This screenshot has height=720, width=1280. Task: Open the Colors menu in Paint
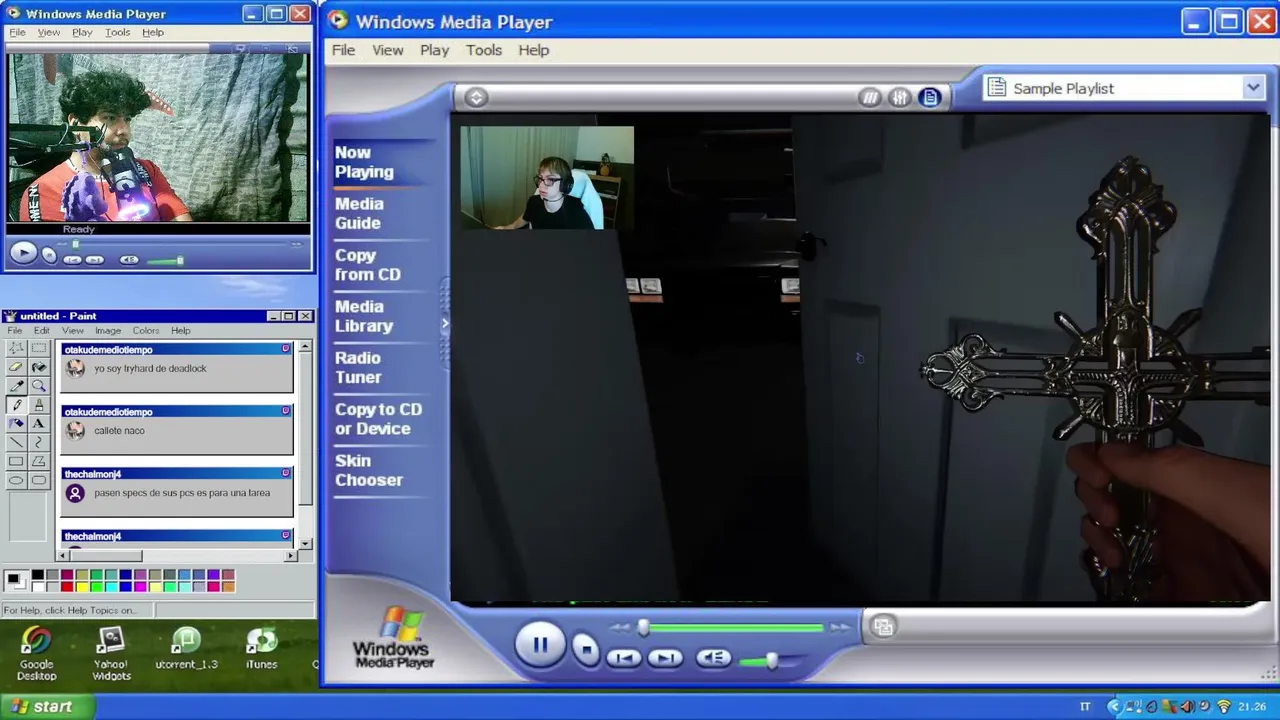pos(146,330)
